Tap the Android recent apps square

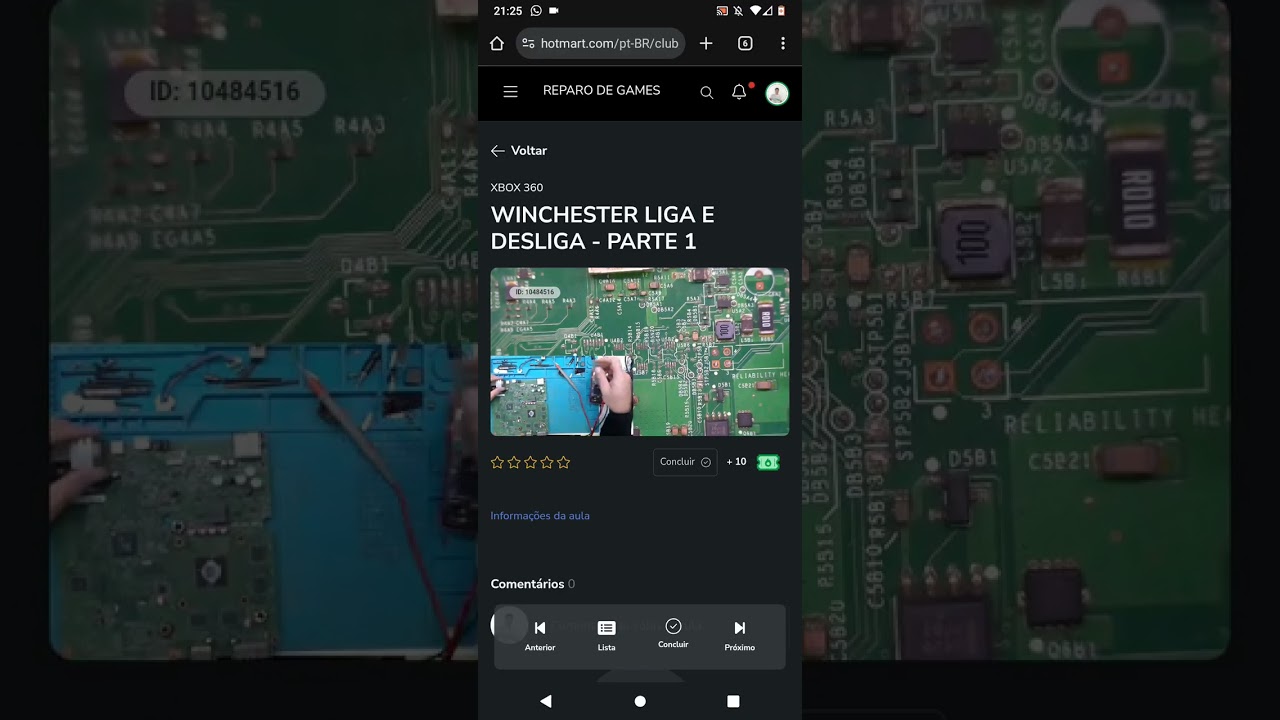point(733,701)
